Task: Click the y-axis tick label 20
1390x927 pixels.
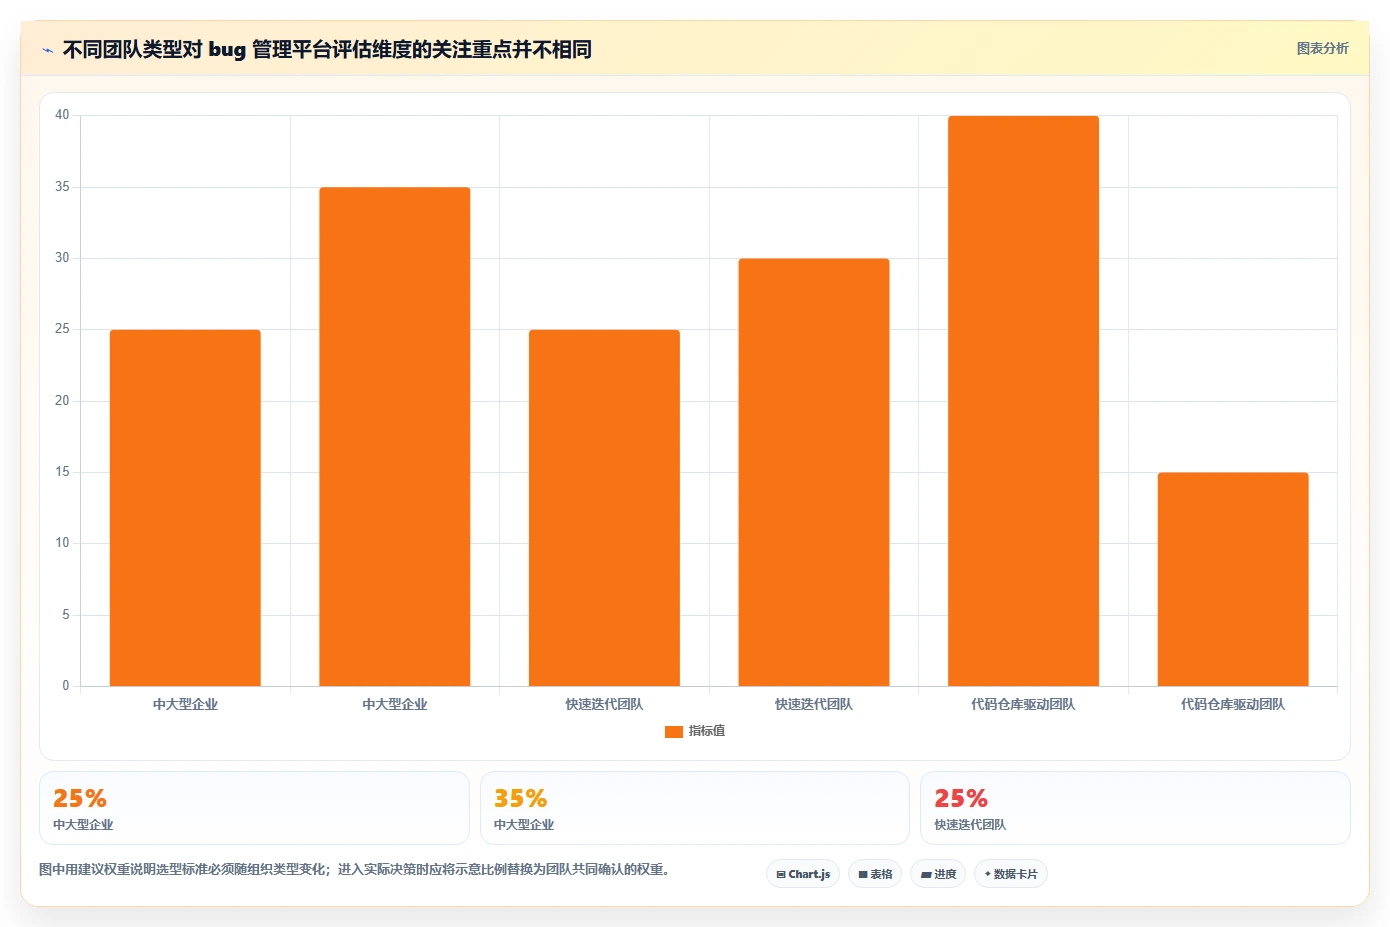Action: click(x=62, y=401)
